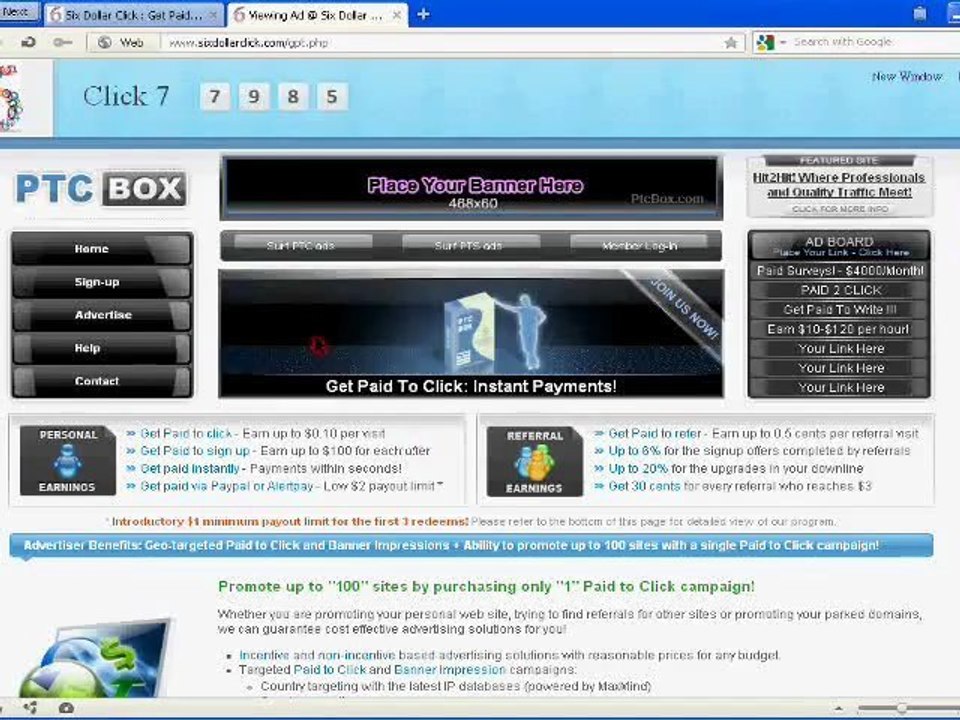Click the Banner Impression link
The width and height of the screenshot is (960, 720).
click(450, 670)
